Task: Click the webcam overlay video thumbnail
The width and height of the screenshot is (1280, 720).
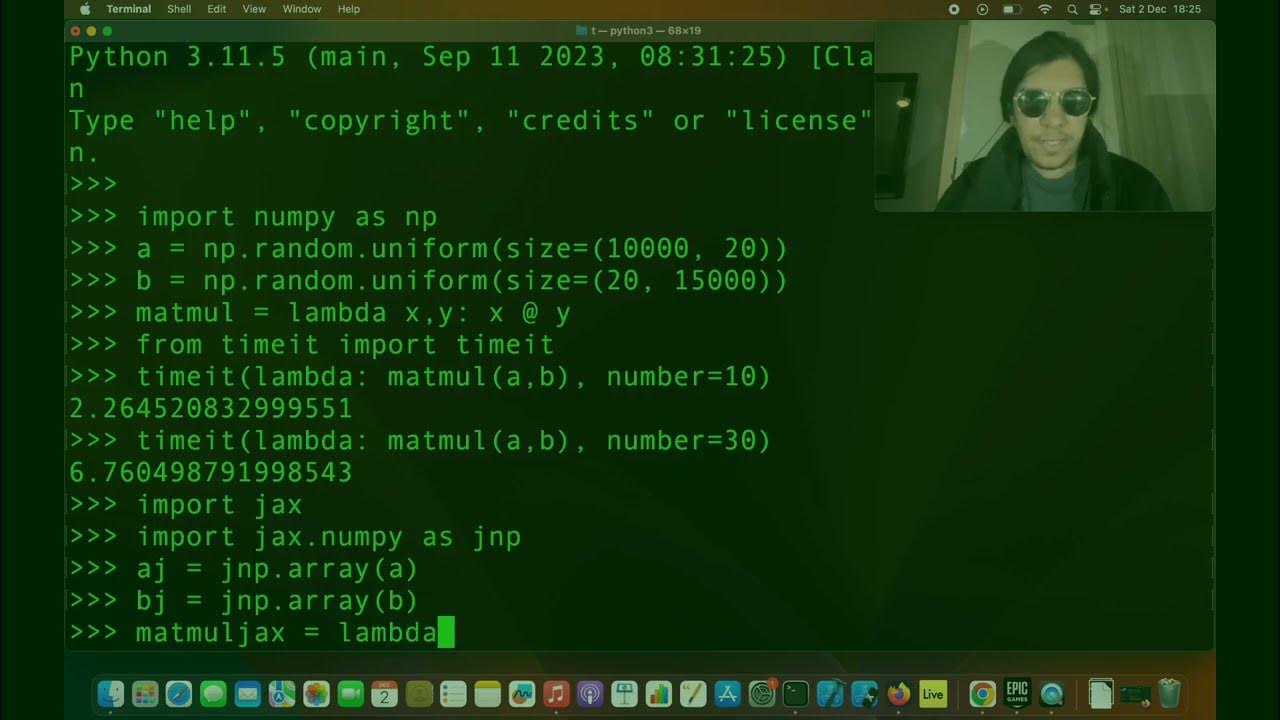Action: coord(1045,116)
